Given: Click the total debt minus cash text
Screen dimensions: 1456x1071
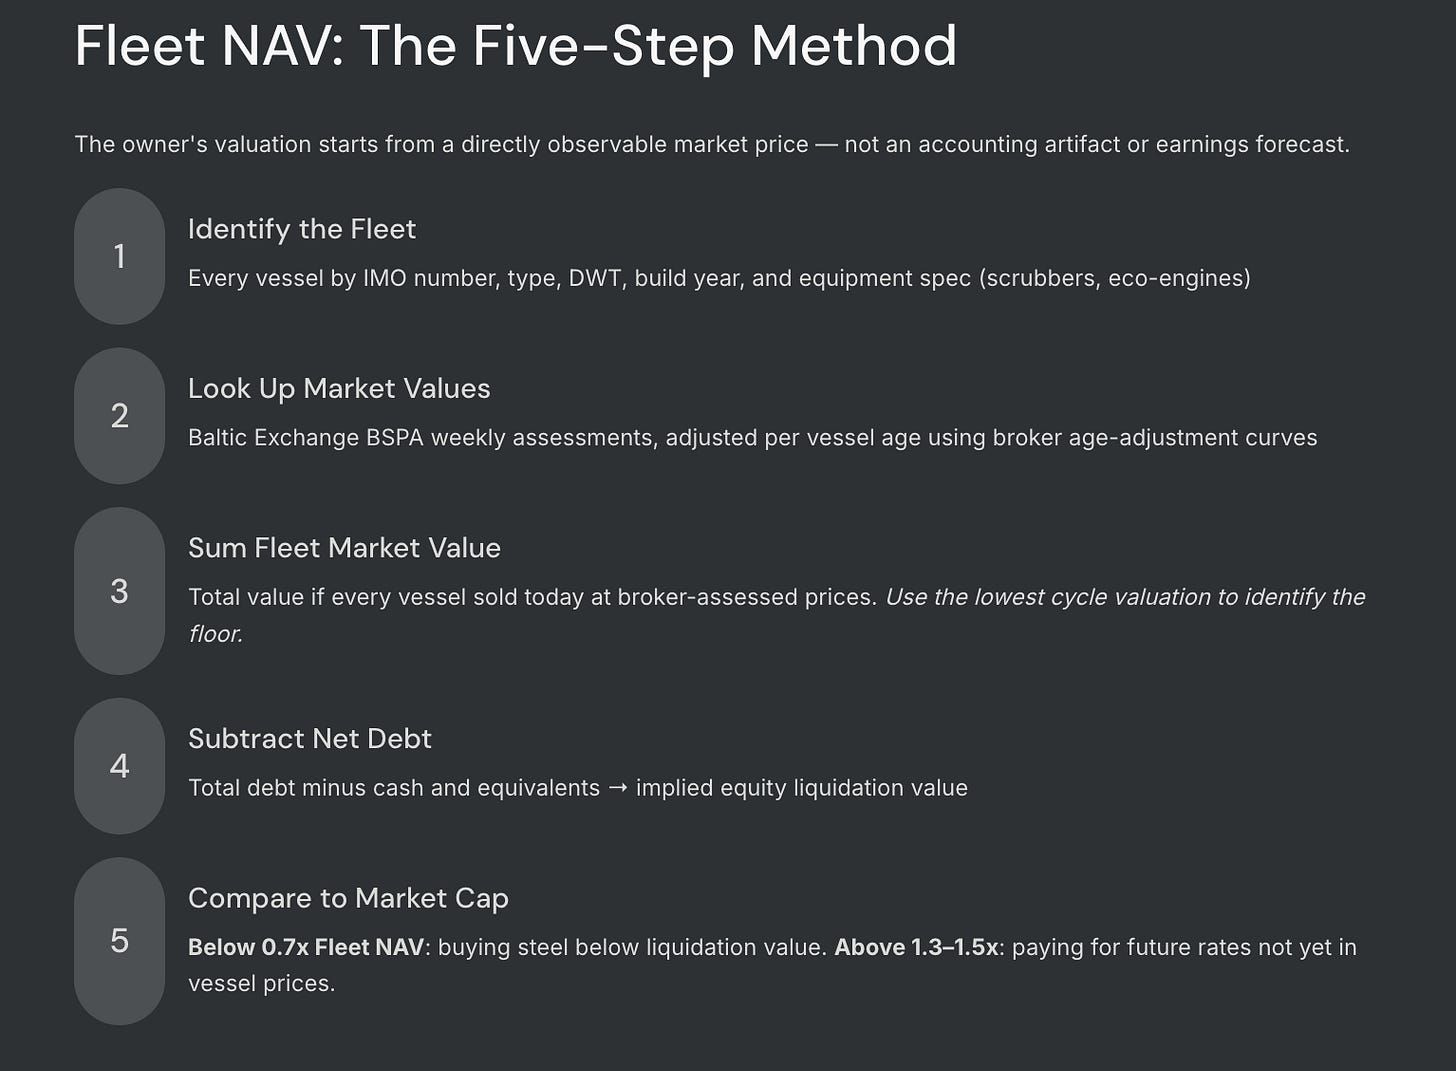Looking at the screenshot, I should pos(578,788).
